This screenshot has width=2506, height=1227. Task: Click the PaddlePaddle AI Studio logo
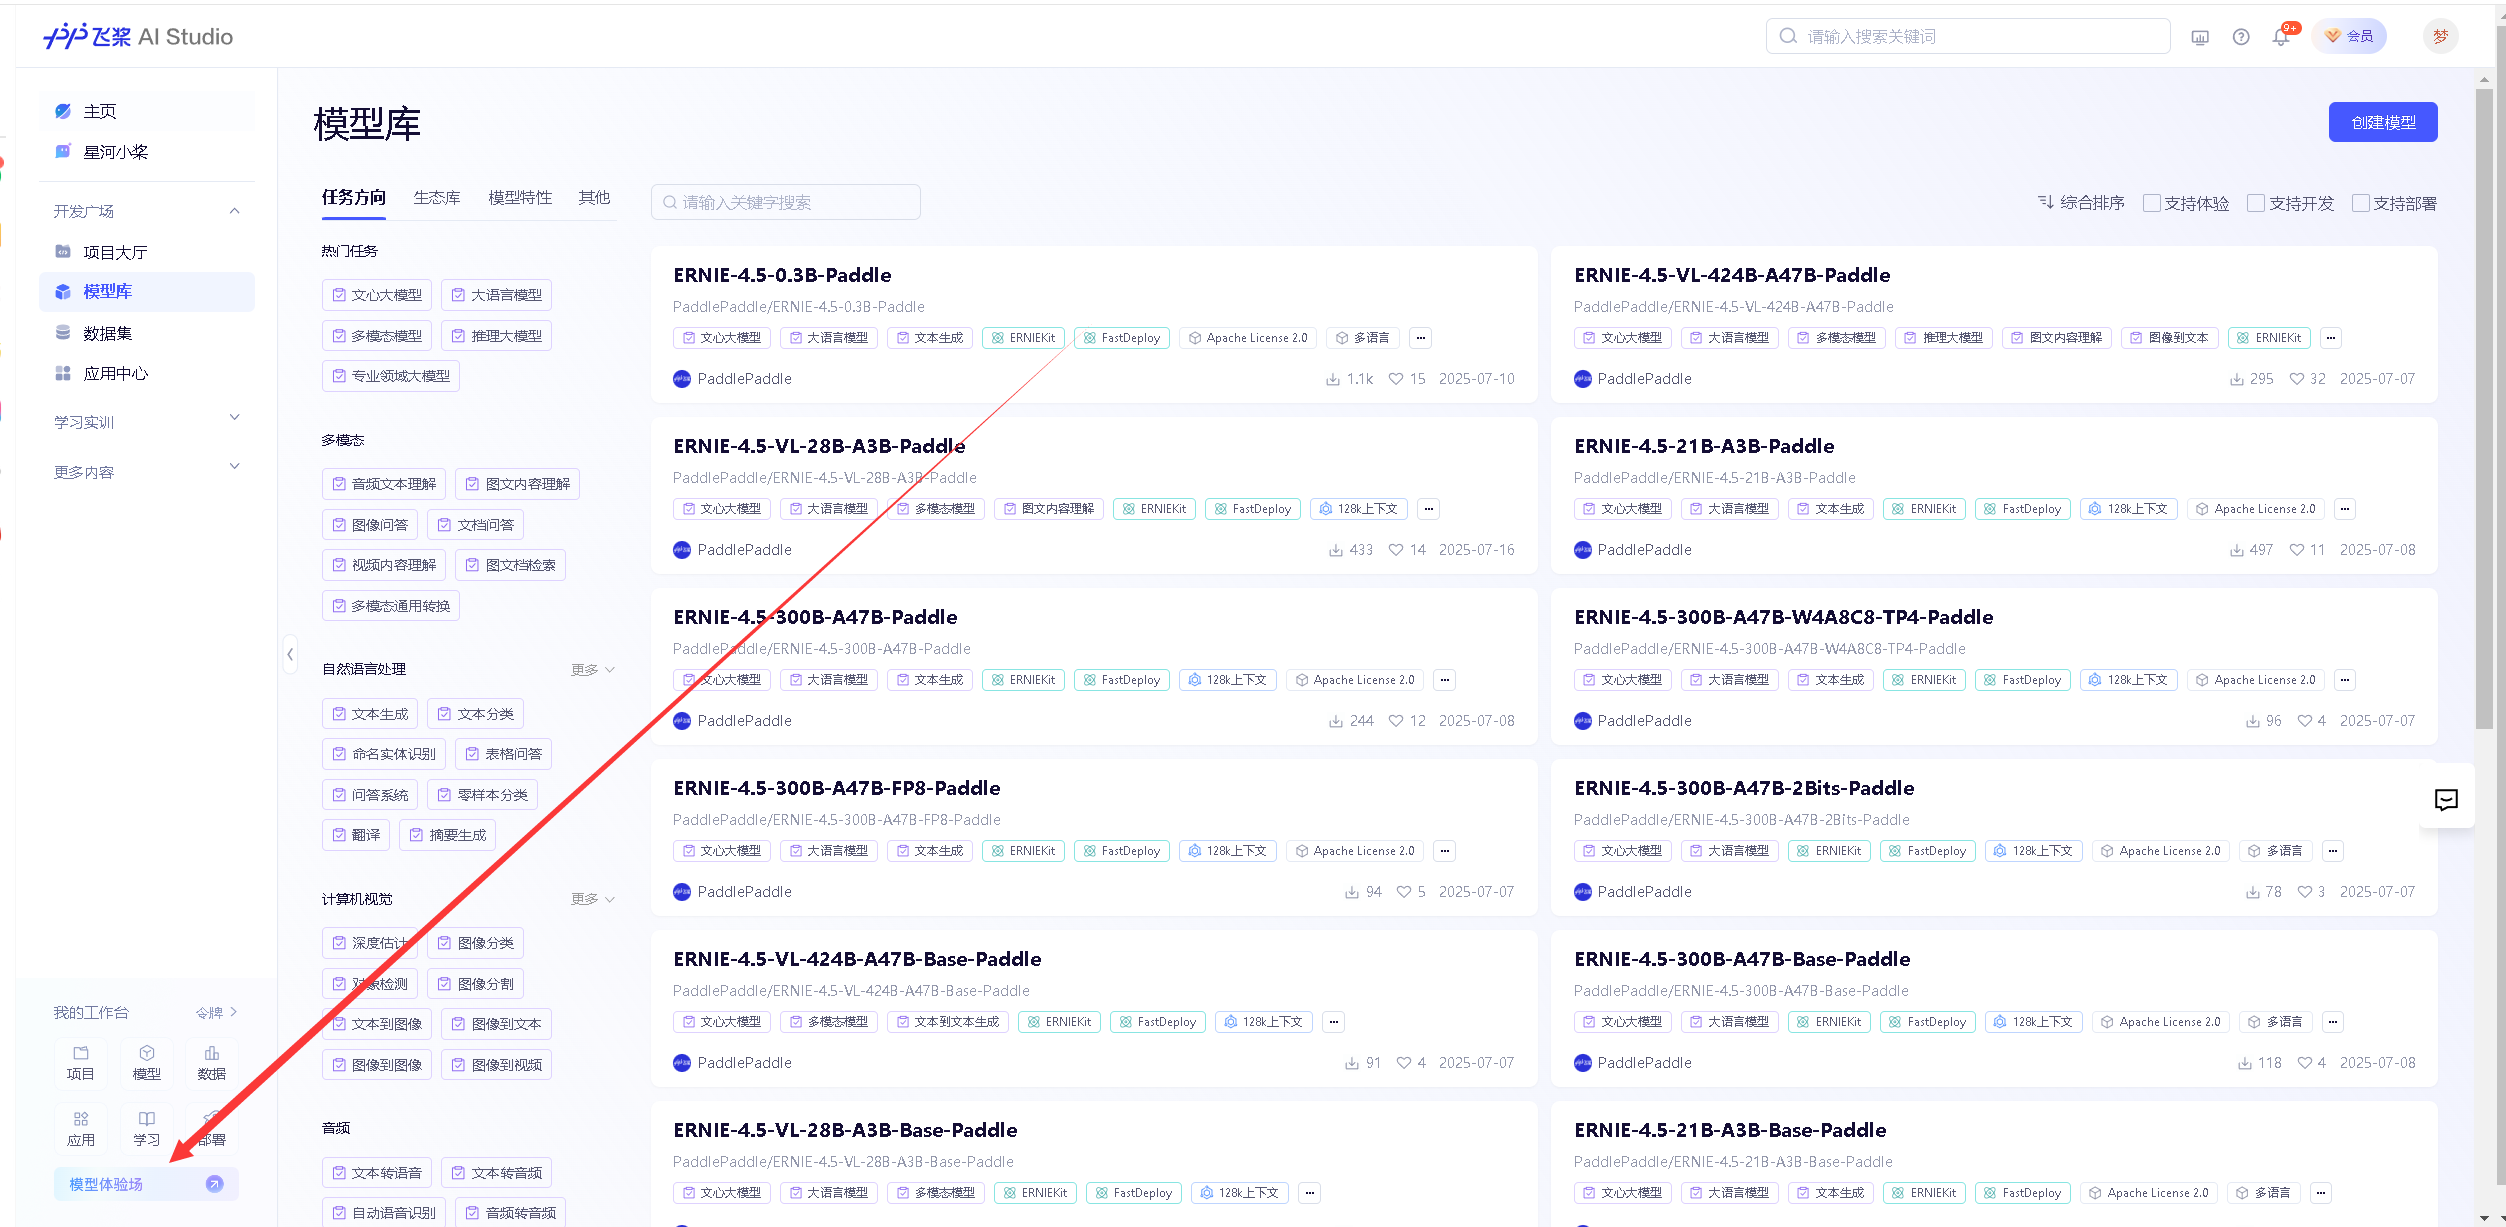click(x=138, y=37)
